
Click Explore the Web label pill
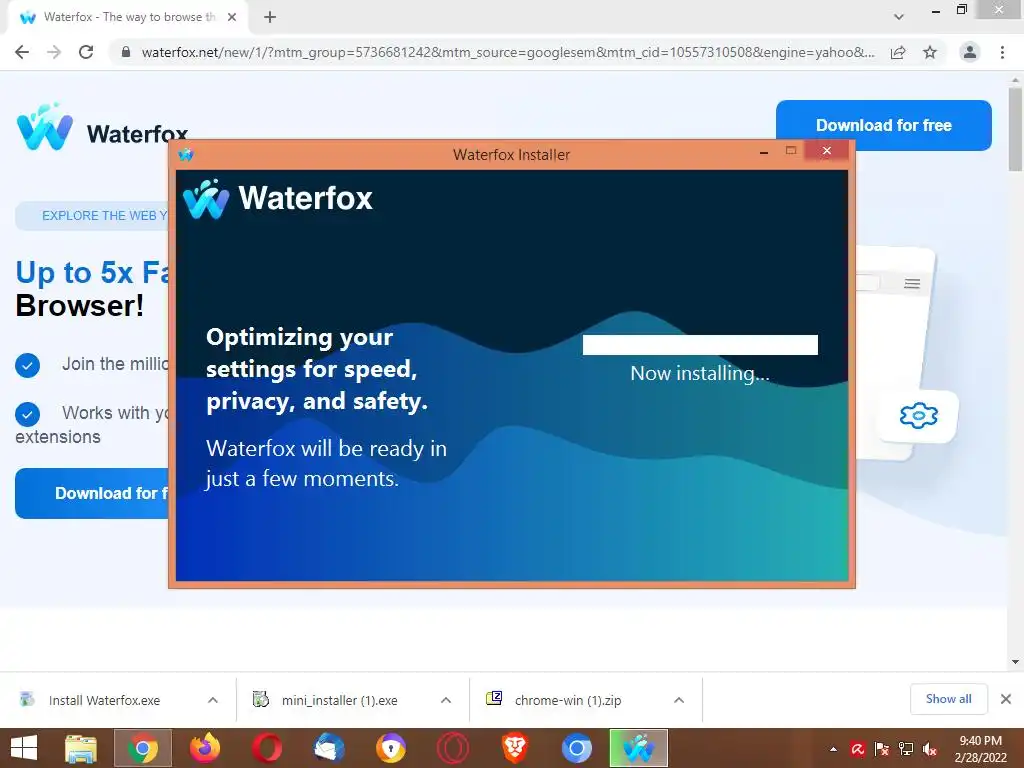(92, 216)
